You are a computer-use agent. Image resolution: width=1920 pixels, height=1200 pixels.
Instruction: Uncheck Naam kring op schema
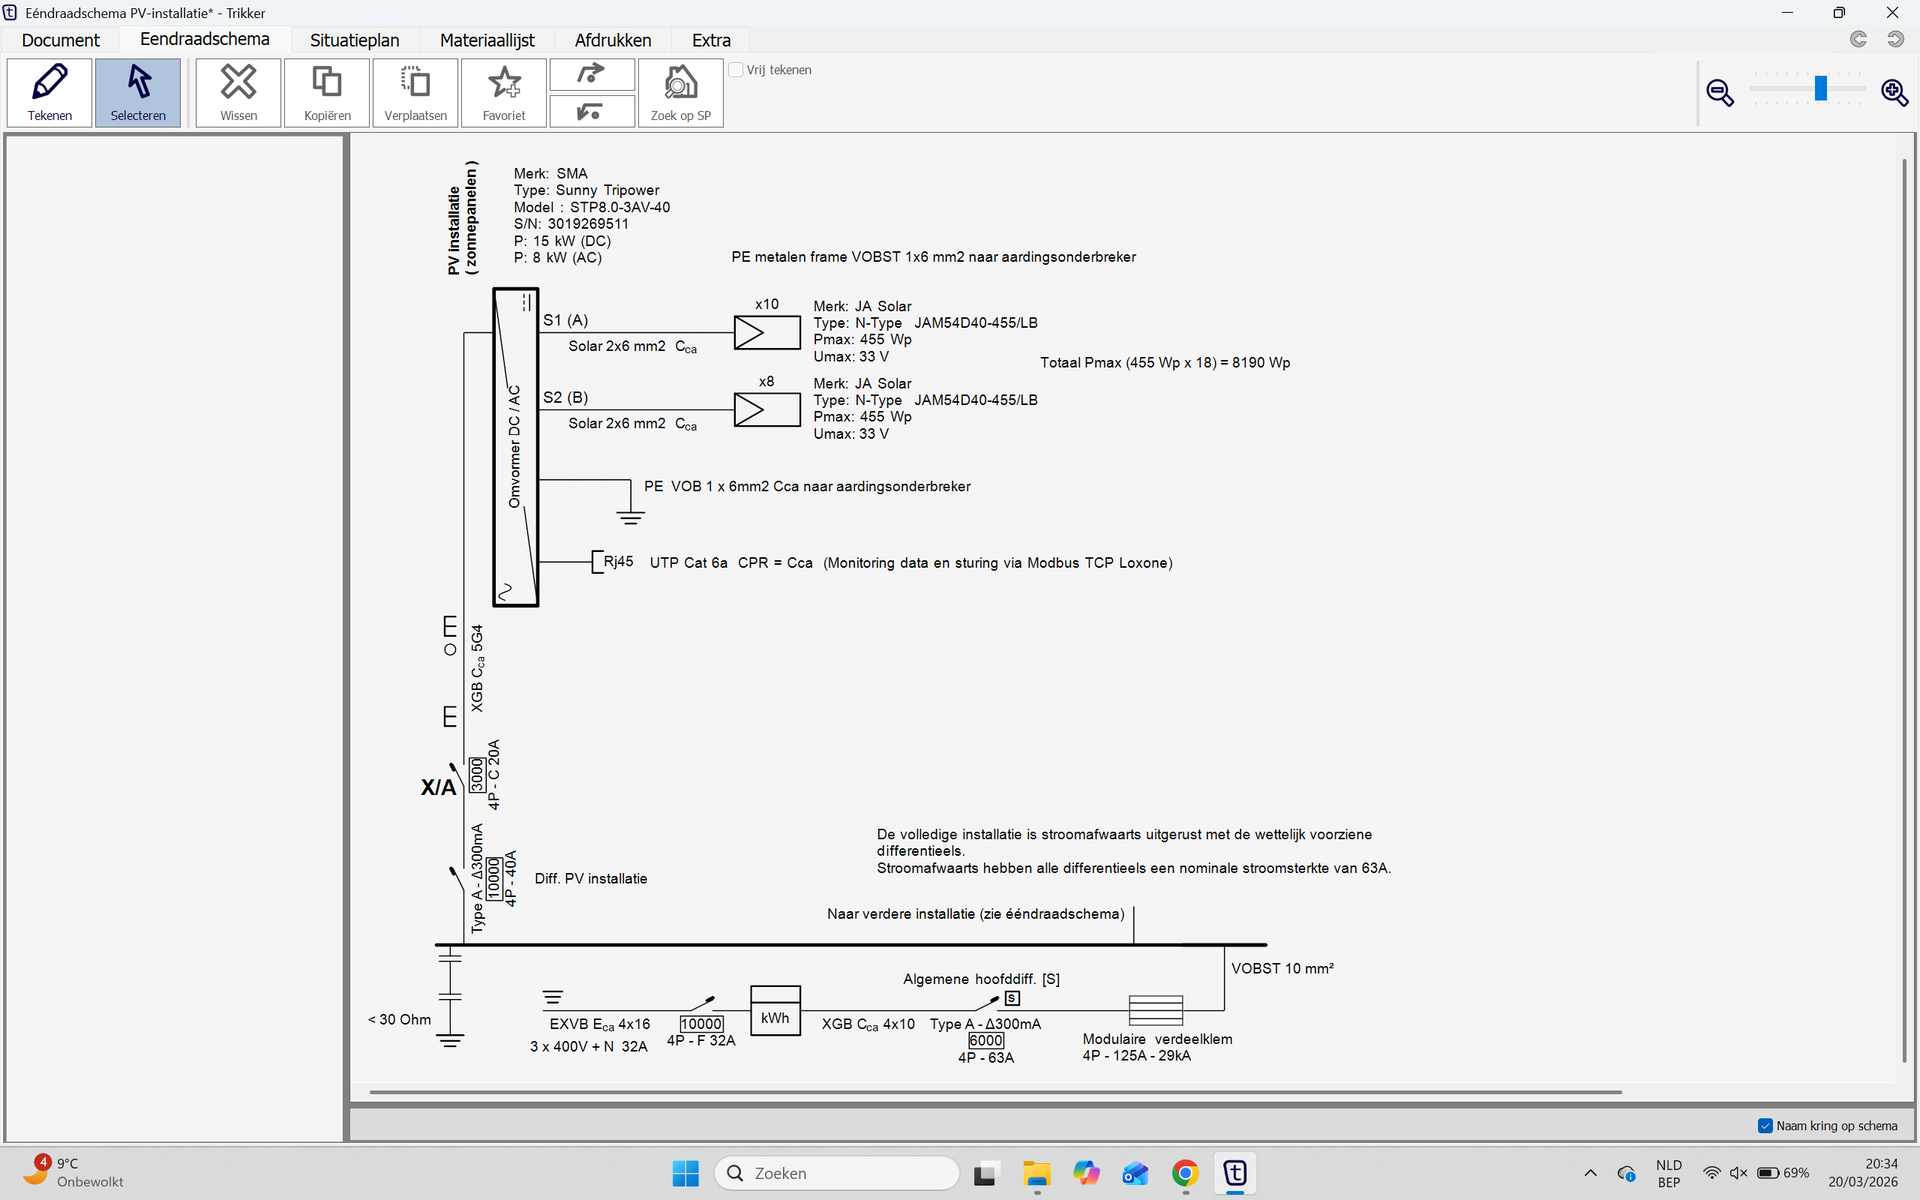pos(1765,1126)
